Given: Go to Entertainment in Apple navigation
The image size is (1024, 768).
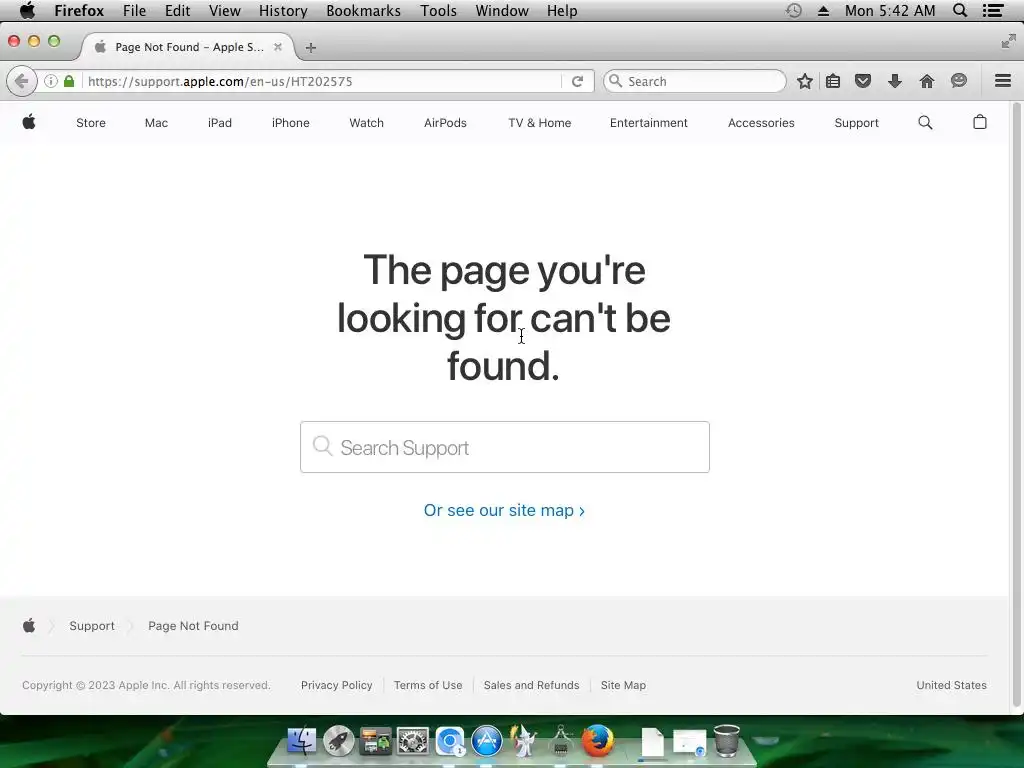Looking at the screenshot, I should [648, 123].
